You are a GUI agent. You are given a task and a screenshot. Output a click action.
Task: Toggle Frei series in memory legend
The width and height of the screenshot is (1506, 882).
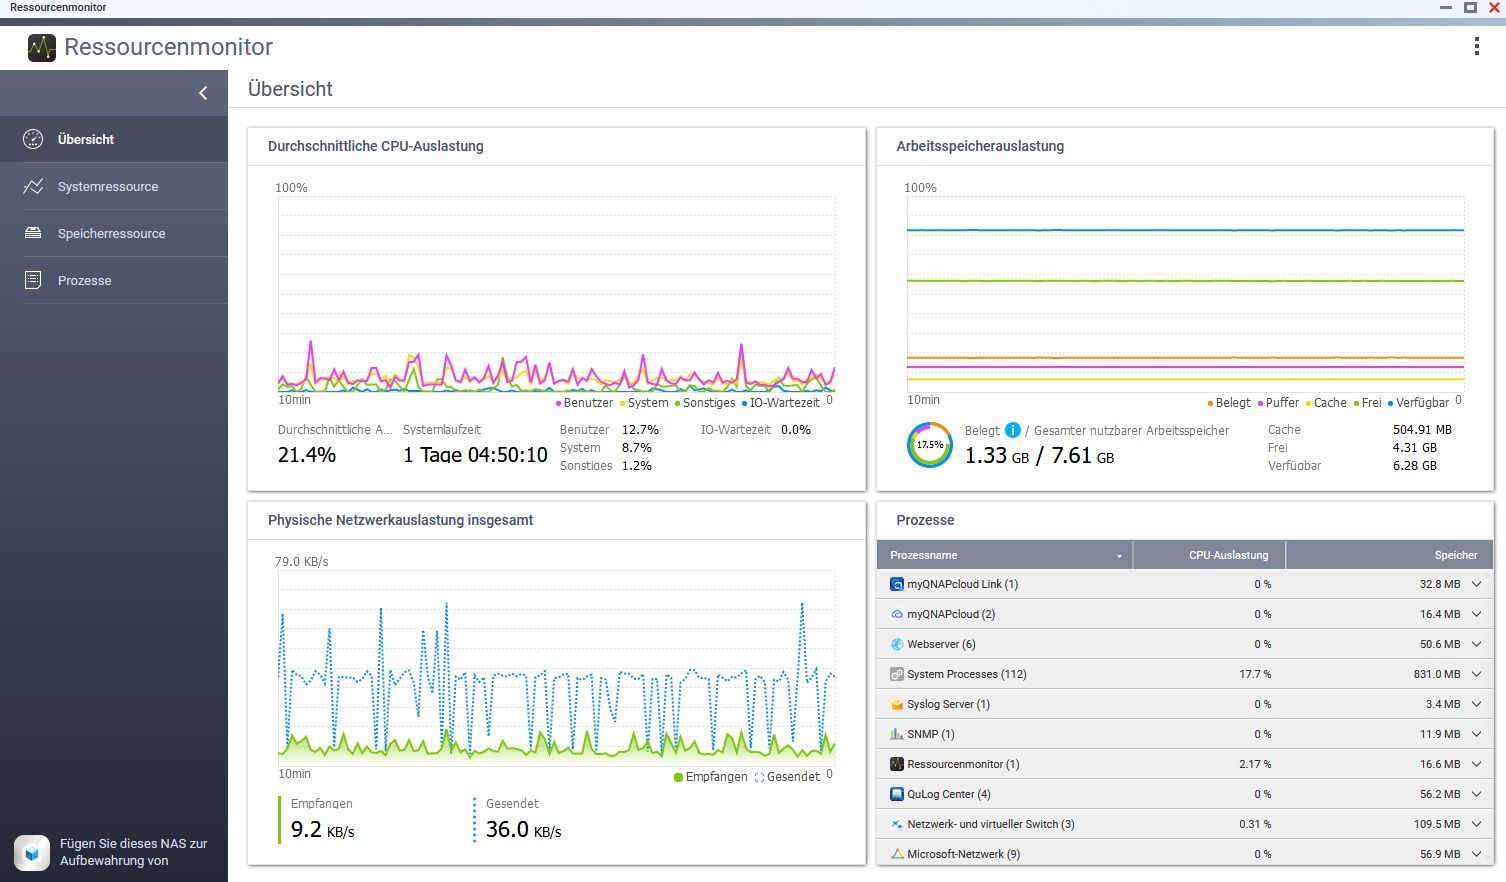[1367, 403]
